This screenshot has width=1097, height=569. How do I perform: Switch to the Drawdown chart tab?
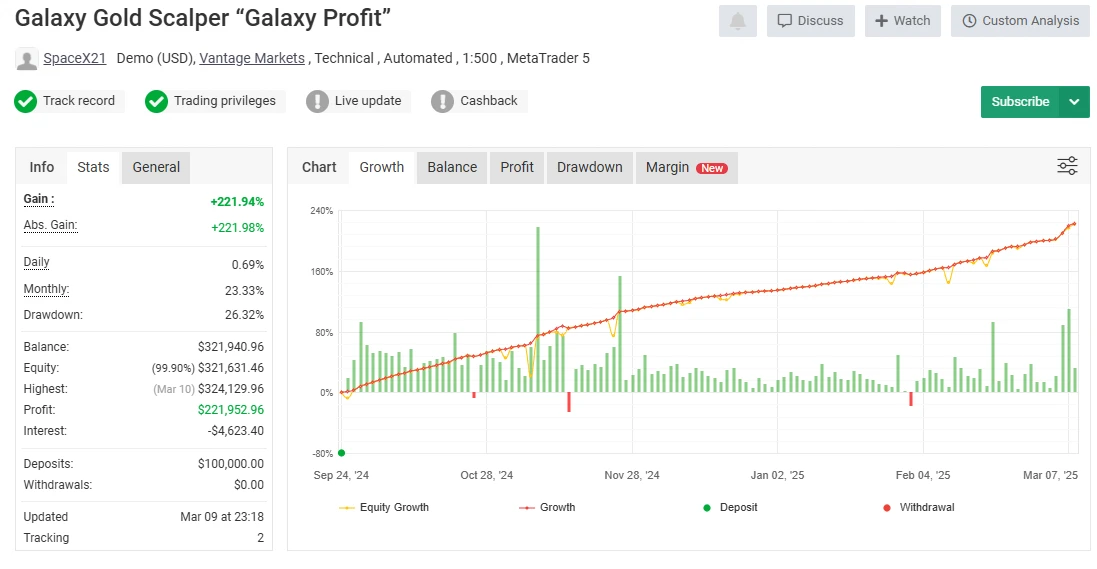tap(589, 167)
